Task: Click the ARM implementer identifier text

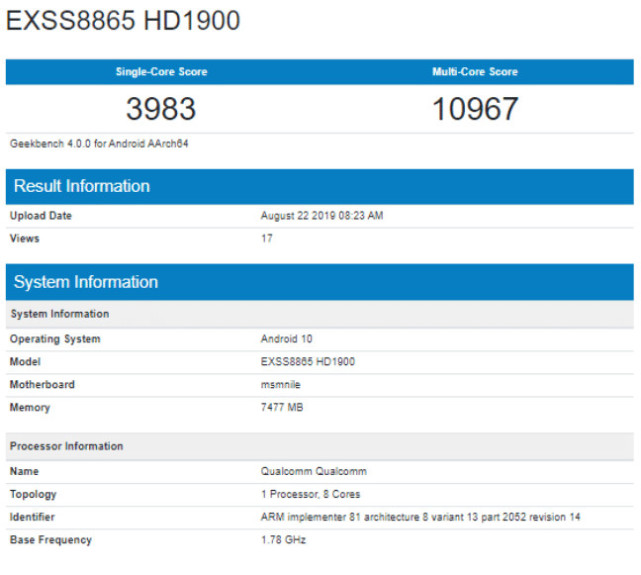Action: point(421,517)
